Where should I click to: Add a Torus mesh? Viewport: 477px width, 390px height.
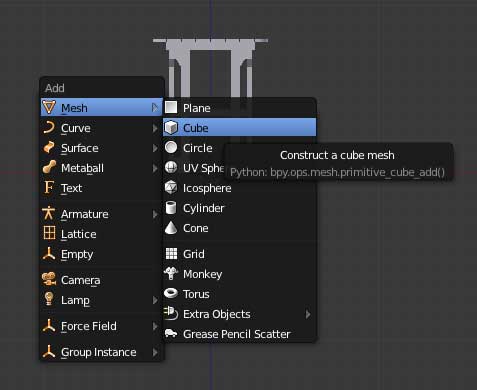[x=239, y=294]
